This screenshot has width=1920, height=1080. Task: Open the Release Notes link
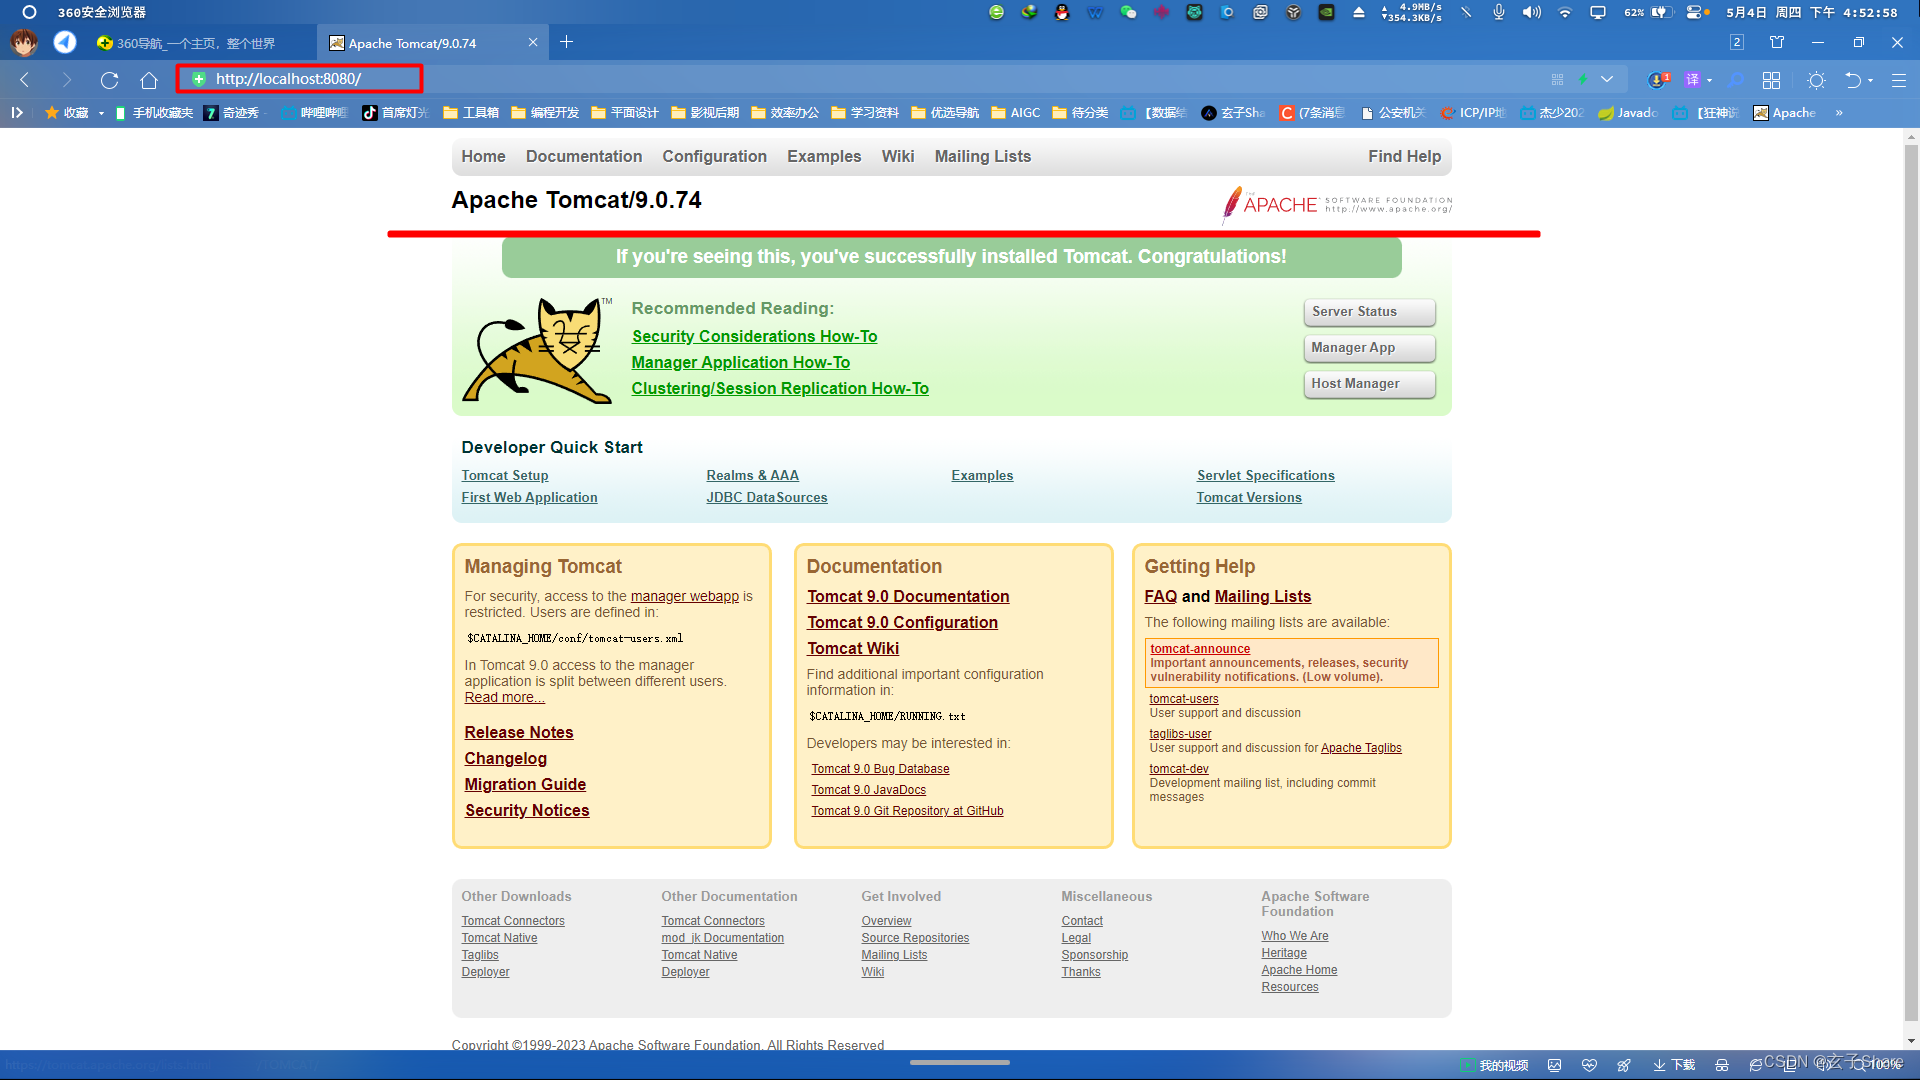519,733
